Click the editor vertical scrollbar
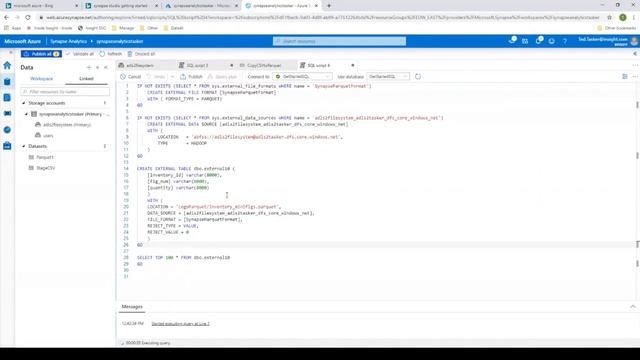 pos(637,192)
